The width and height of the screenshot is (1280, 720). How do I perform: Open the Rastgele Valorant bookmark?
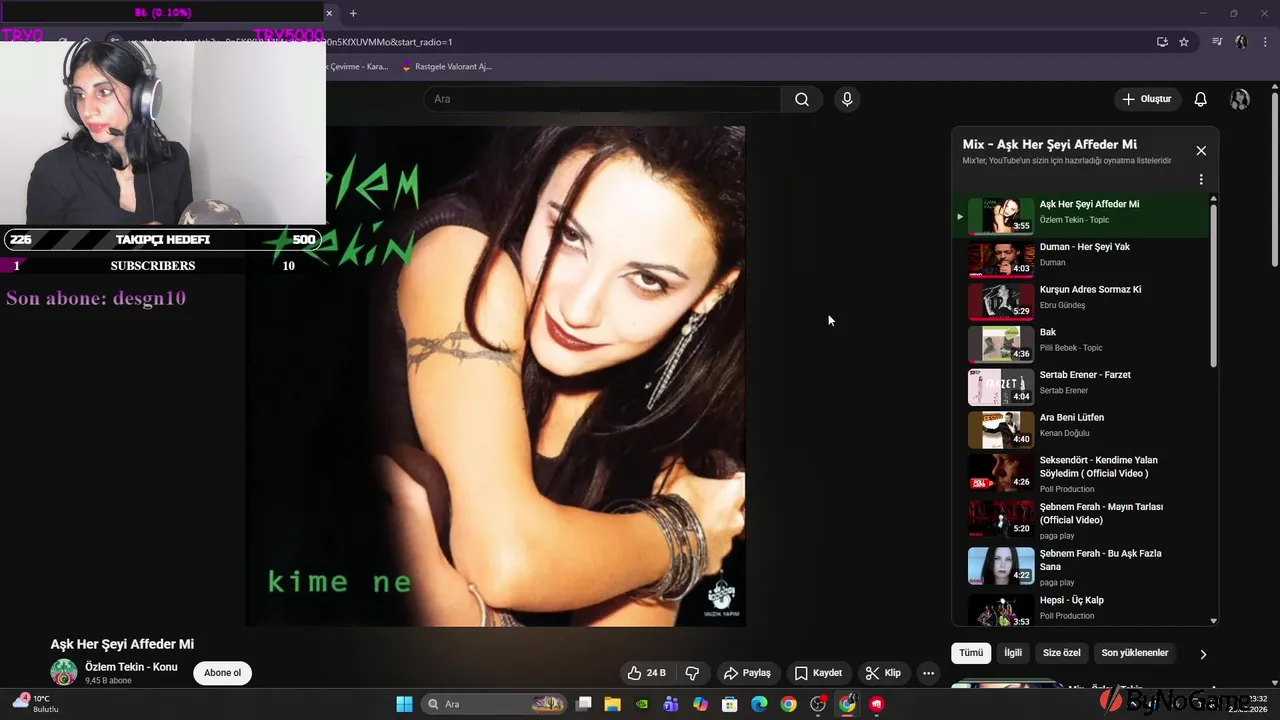[x=446, y=67]
